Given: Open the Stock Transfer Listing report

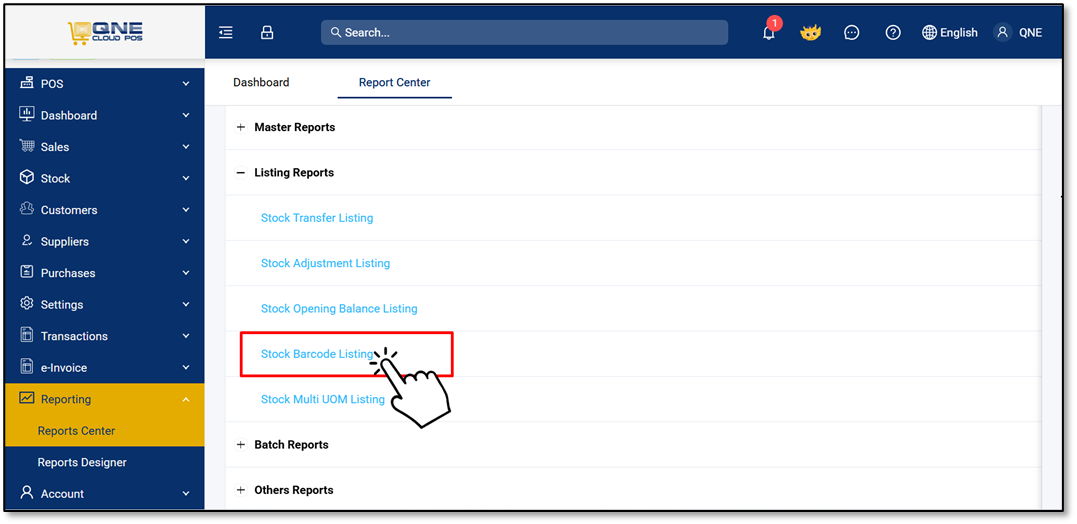Looking at the screenshot, I should pos(317,218).
